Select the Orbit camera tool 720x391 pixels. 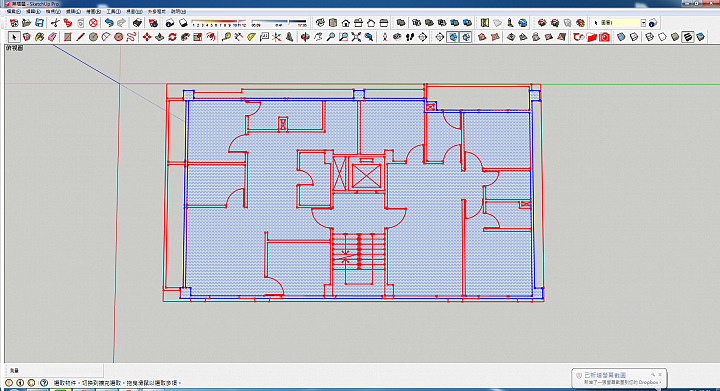pyautogui.click(x=305, y=37)
